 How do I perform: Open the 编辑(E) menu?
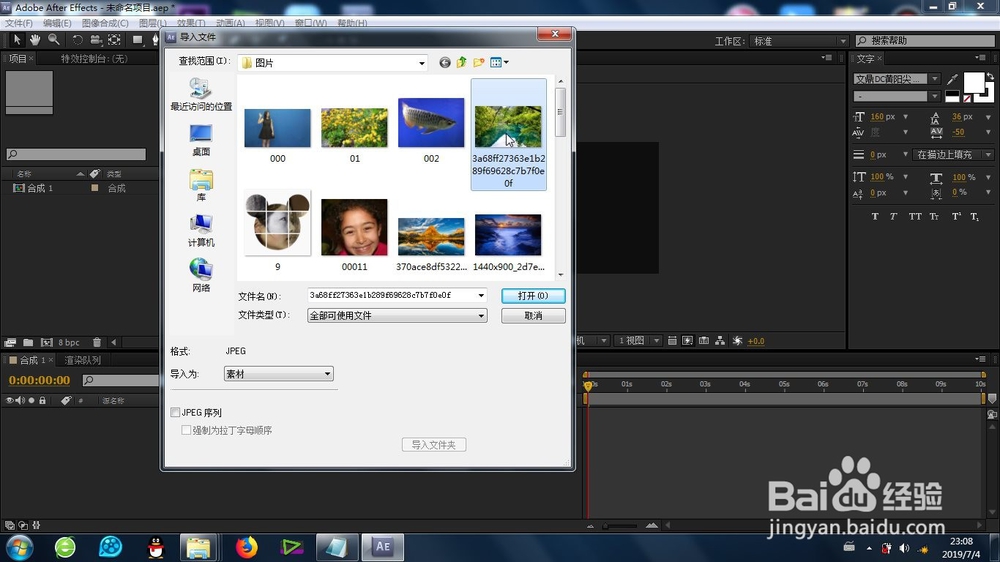(57, 23)
